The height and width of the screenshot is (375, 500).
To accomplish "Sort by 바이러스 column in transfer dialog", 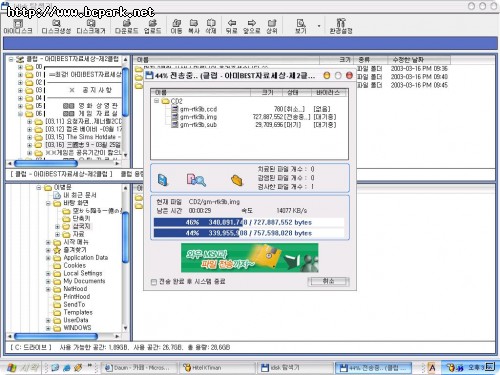I will pos(329,92).
